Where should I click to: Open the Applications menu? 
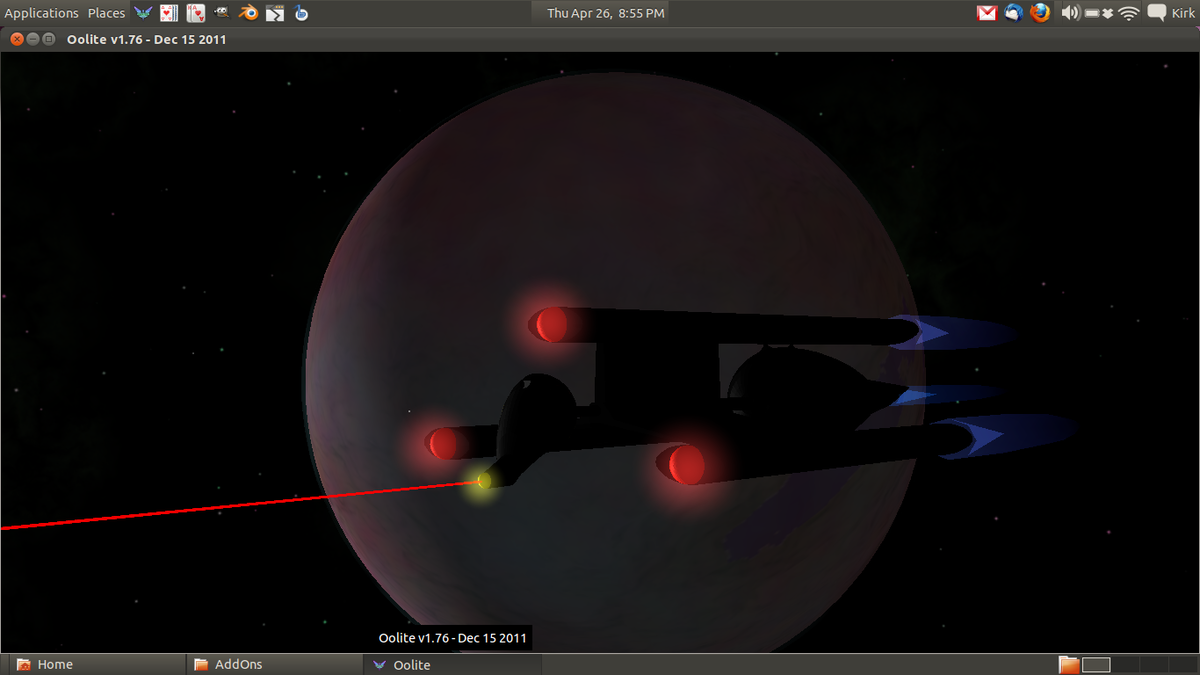tap(41, 13)
